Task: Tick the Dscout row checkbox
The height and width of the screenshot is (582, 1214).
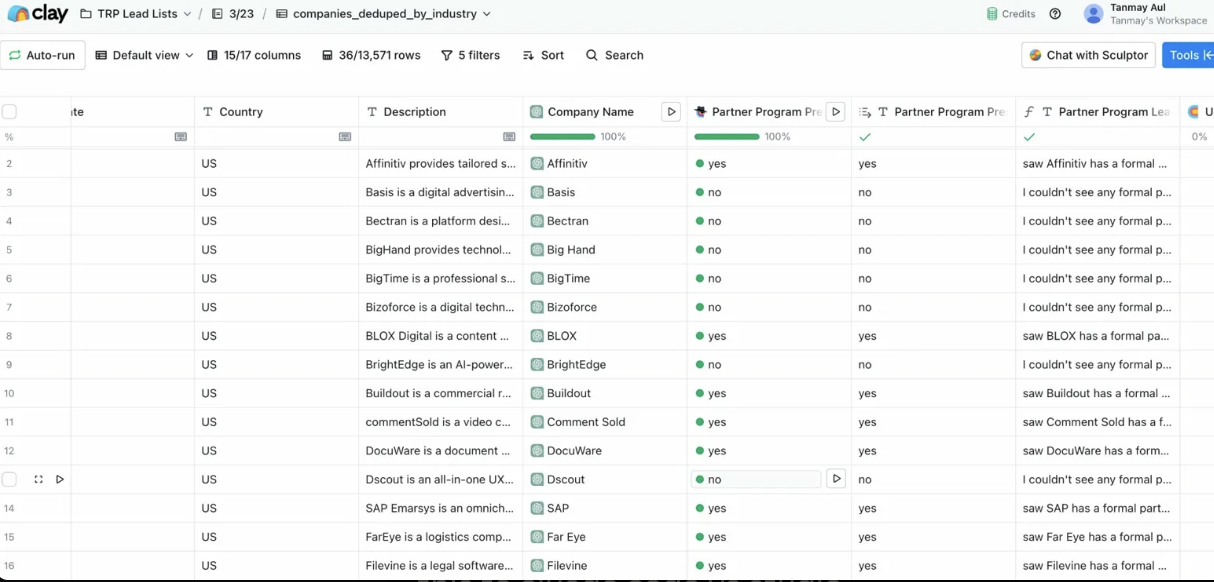Action: point(9,480)
